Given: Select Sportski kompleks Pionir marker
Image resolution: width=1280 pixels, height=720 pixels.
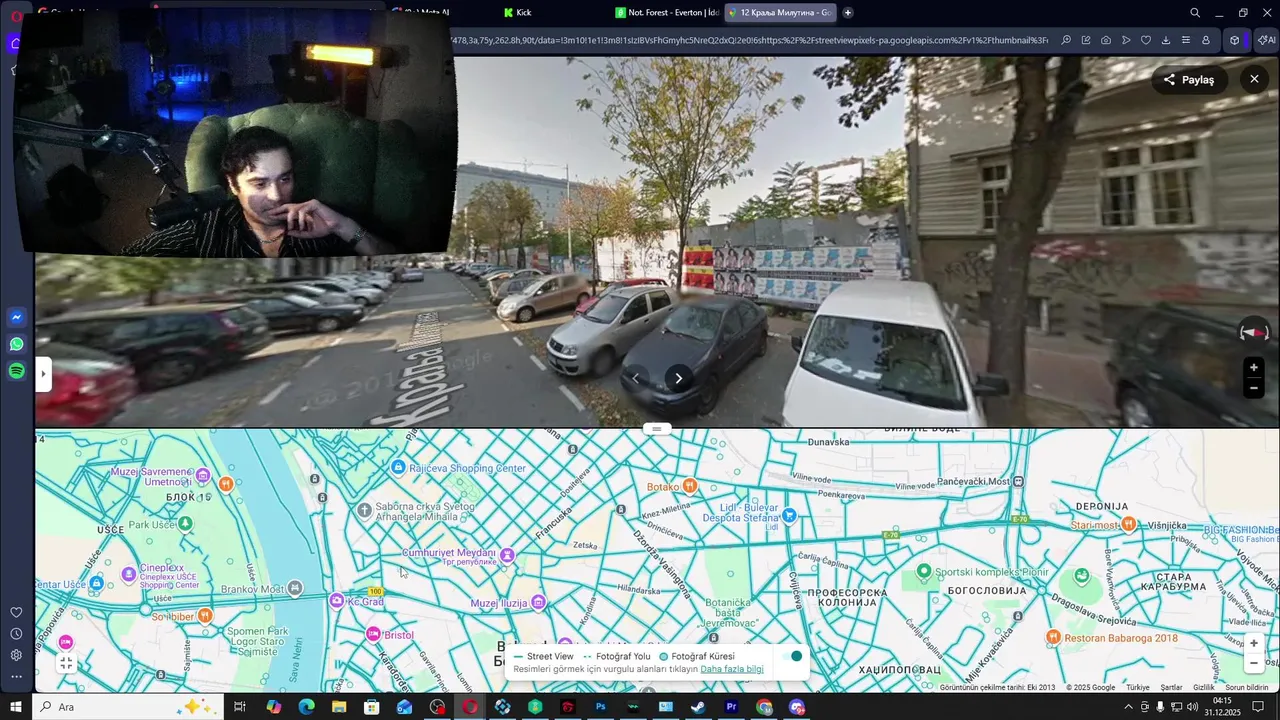Looking at the screenshot, I should click(x=924, y=571).
